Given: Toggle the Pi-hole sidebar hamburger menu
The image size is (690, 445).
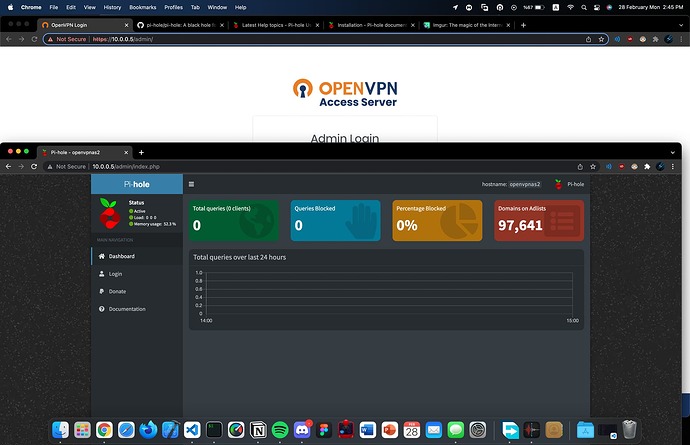Looking at the screenshot, I should click(191, 184).
